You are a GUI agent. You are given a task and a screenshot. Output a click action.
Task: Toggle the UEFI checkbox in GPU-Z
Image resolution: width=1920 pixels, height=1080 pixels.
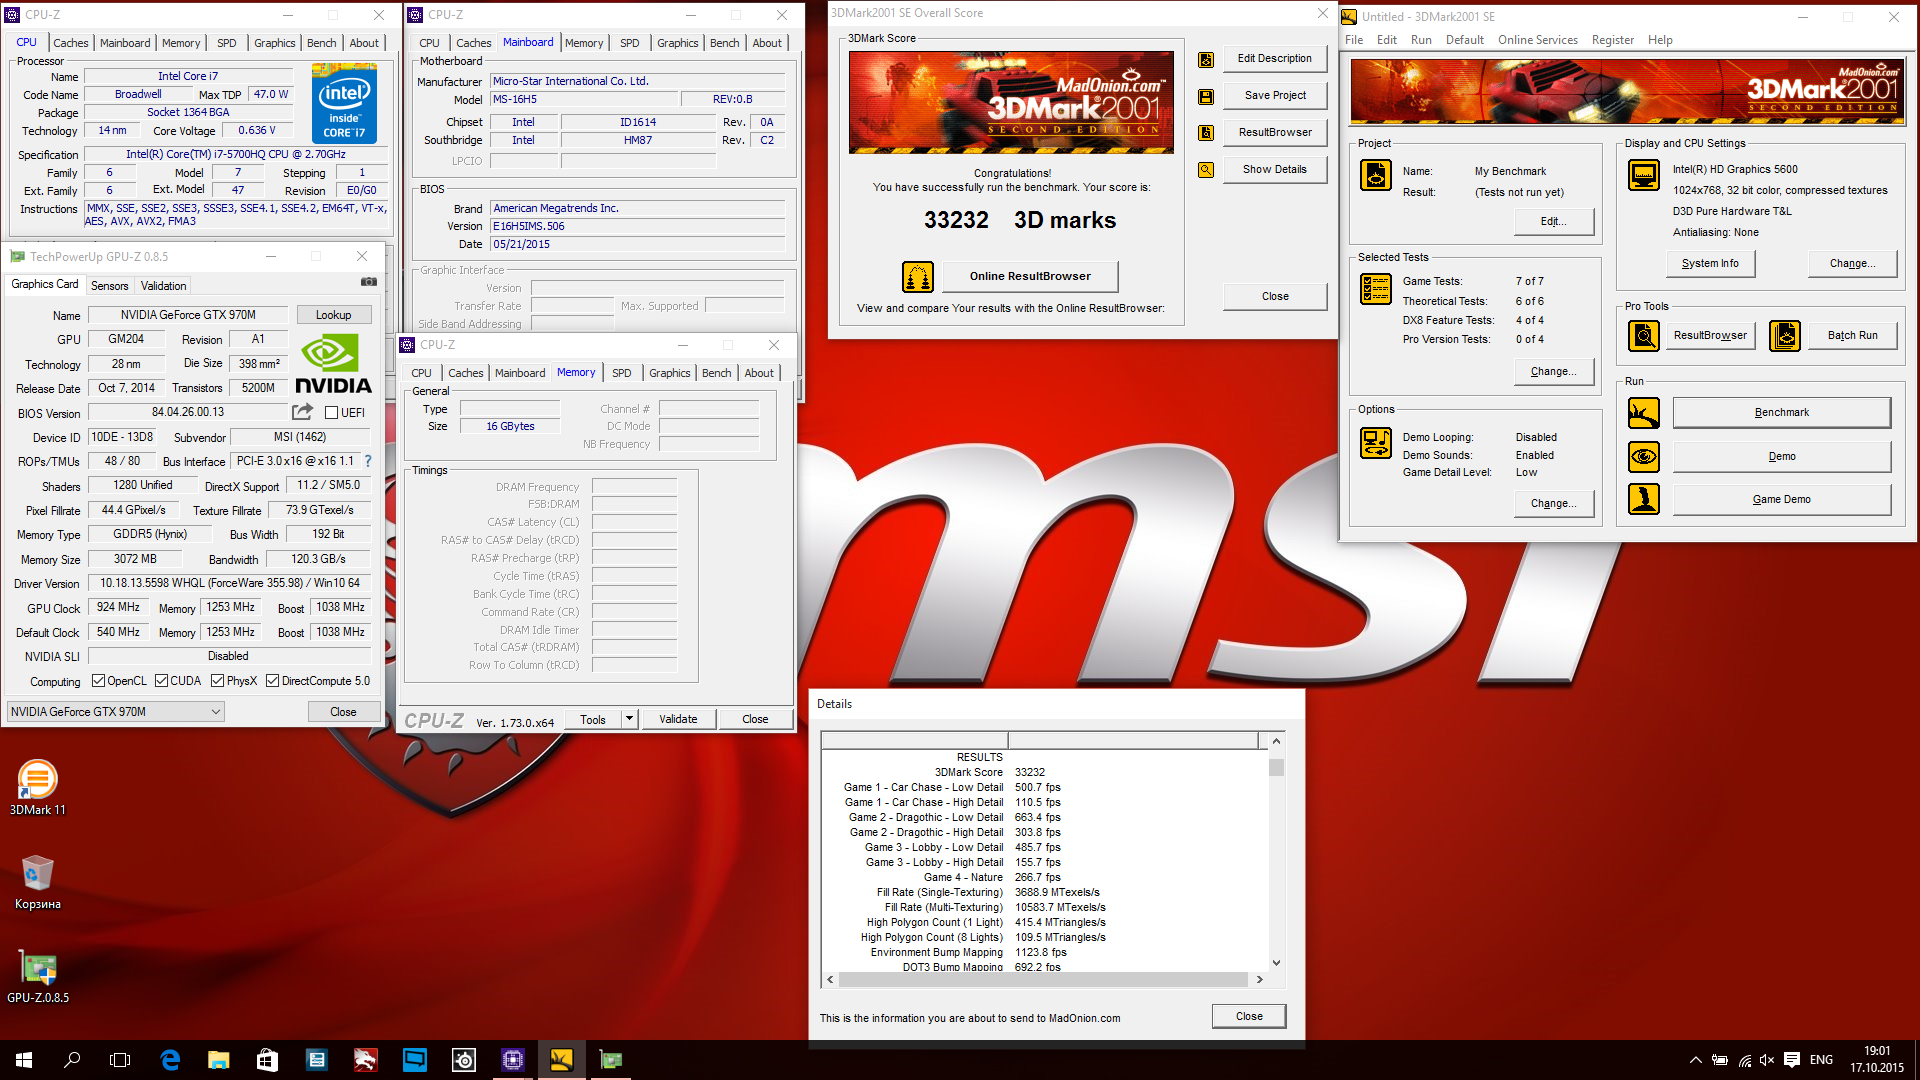[331, 413]
